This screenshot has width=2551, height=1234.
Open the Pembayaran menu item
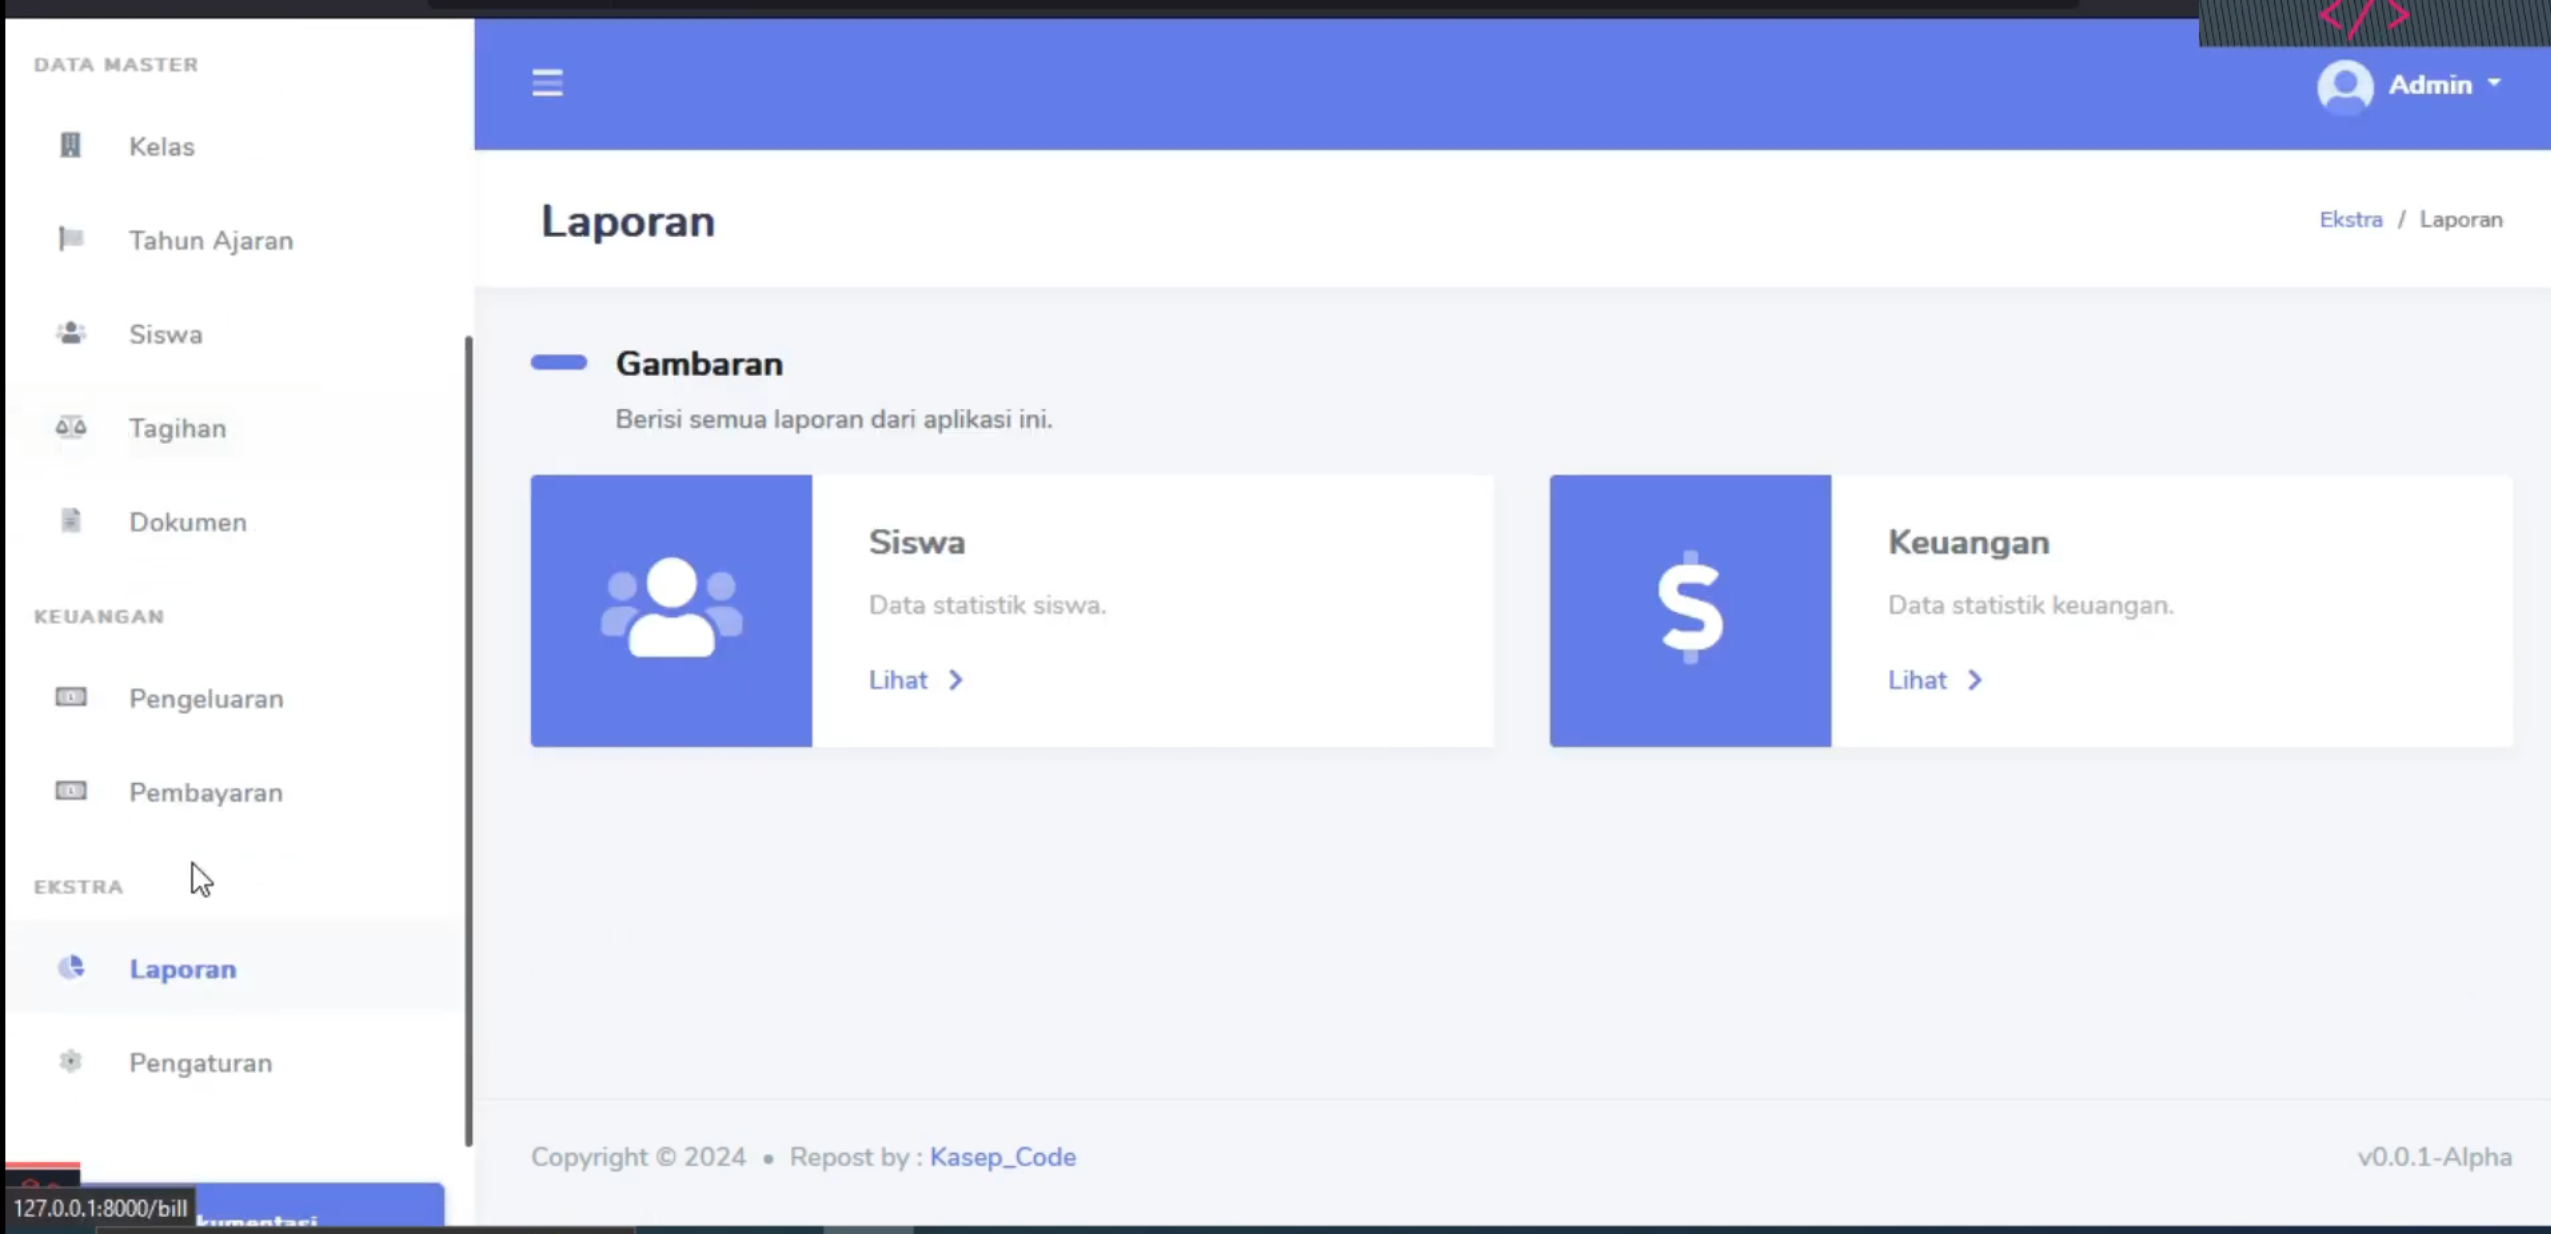pyautogui.click(x=236, y=792)
